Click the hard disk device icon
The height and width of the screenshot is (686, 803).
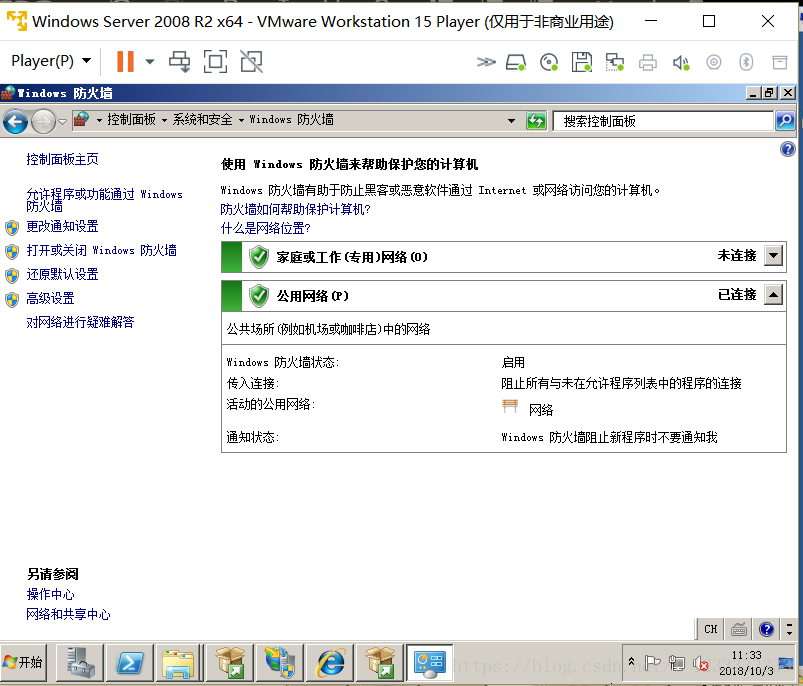pyautogui.click(x=516, y=62)
